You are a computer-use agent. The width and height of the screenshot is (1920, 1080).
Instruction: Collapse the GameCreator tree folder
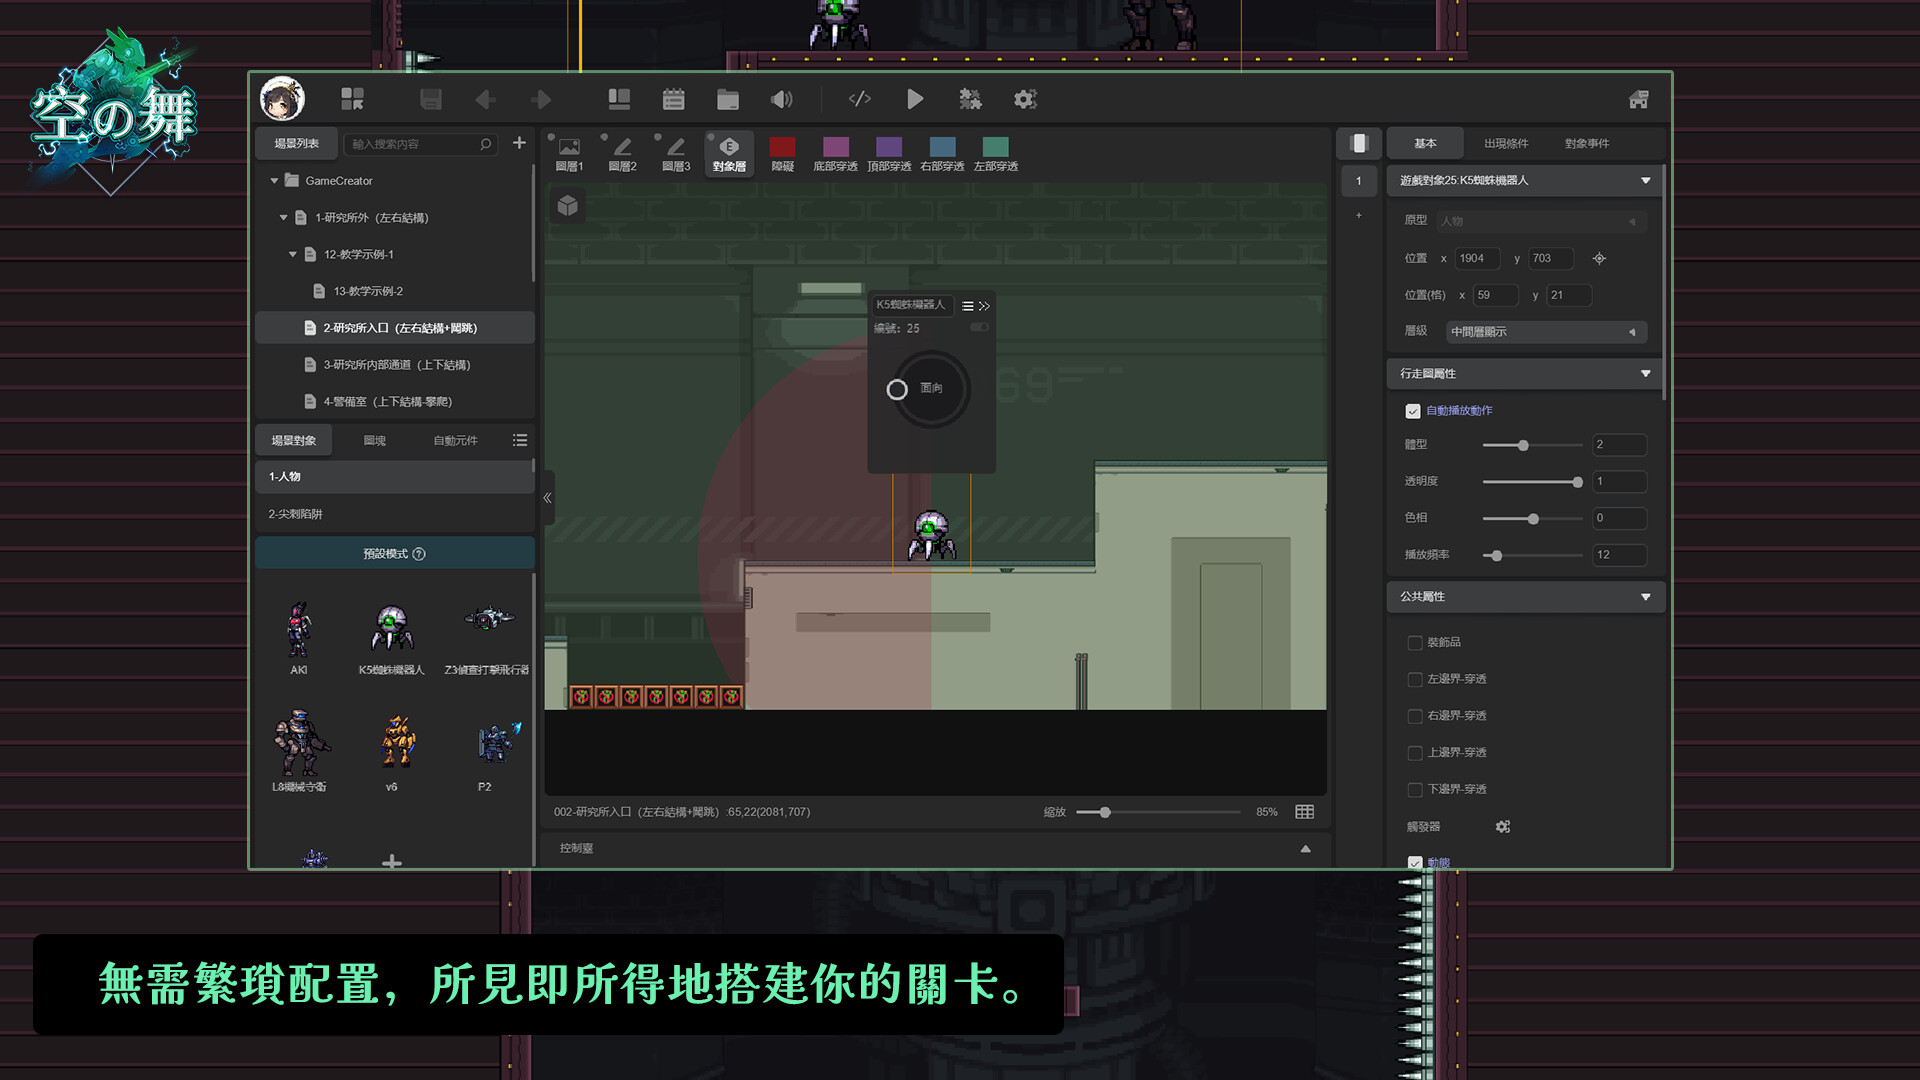[274, 181]
